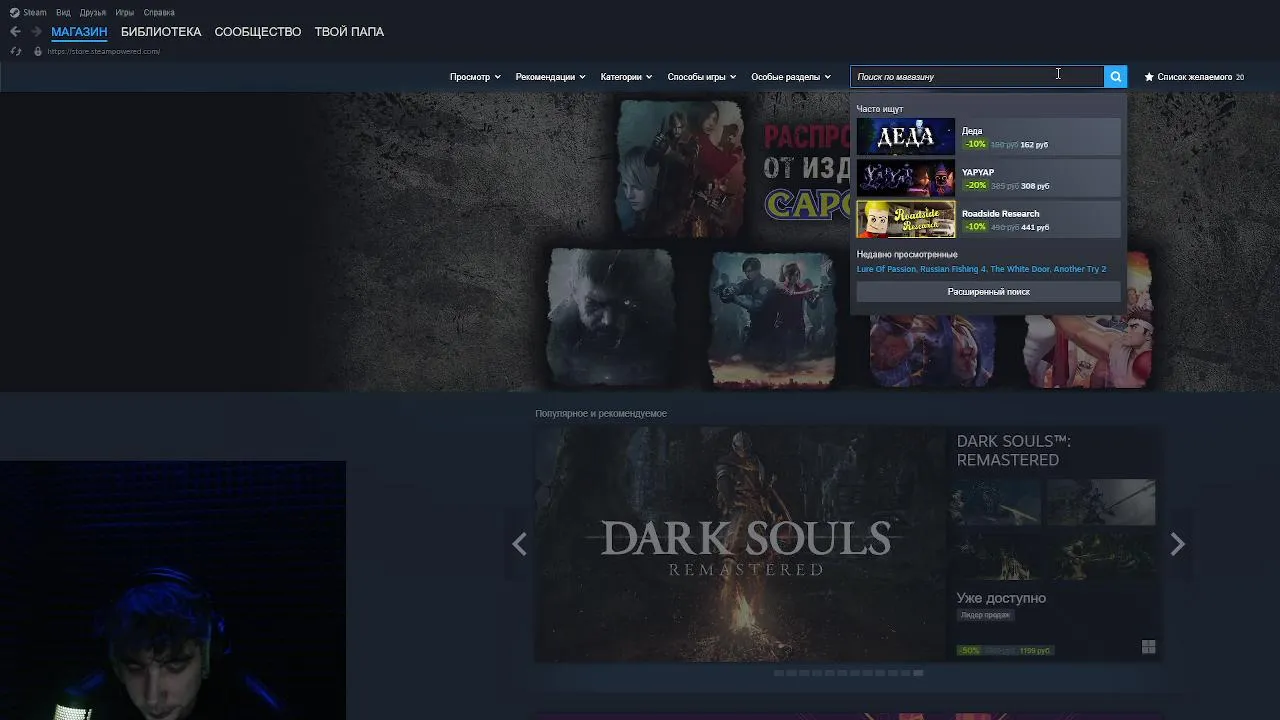Expand the Категории dropdown
Image resolution: width=1280 pixels, height=720 pixels.
point(626,76)
